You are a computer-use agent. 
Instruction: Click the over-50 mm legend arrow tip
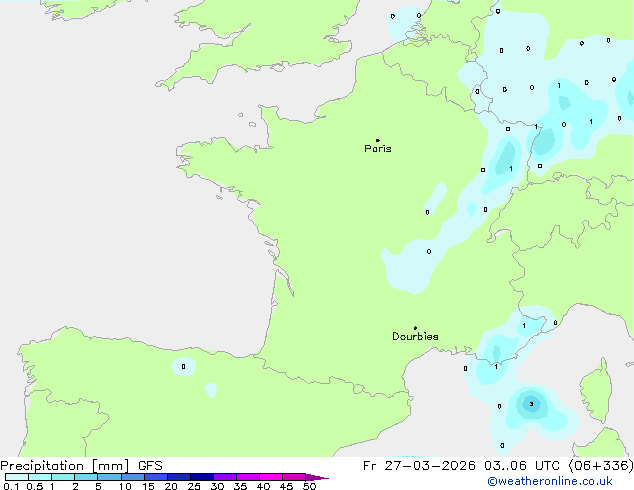(317, 477)
